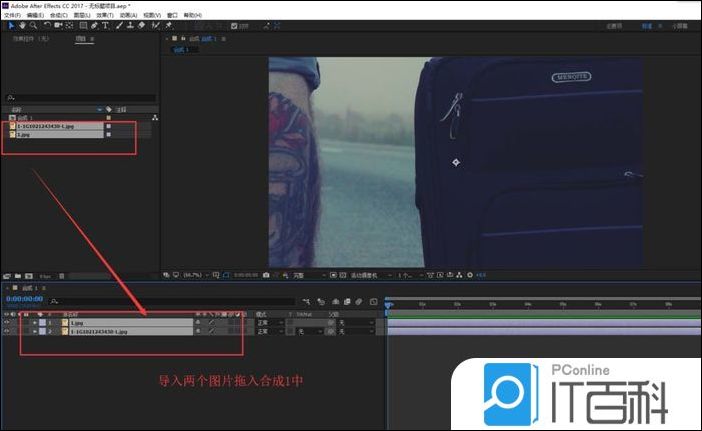
Task: Select the Type text tool
Action: point(105,25)
